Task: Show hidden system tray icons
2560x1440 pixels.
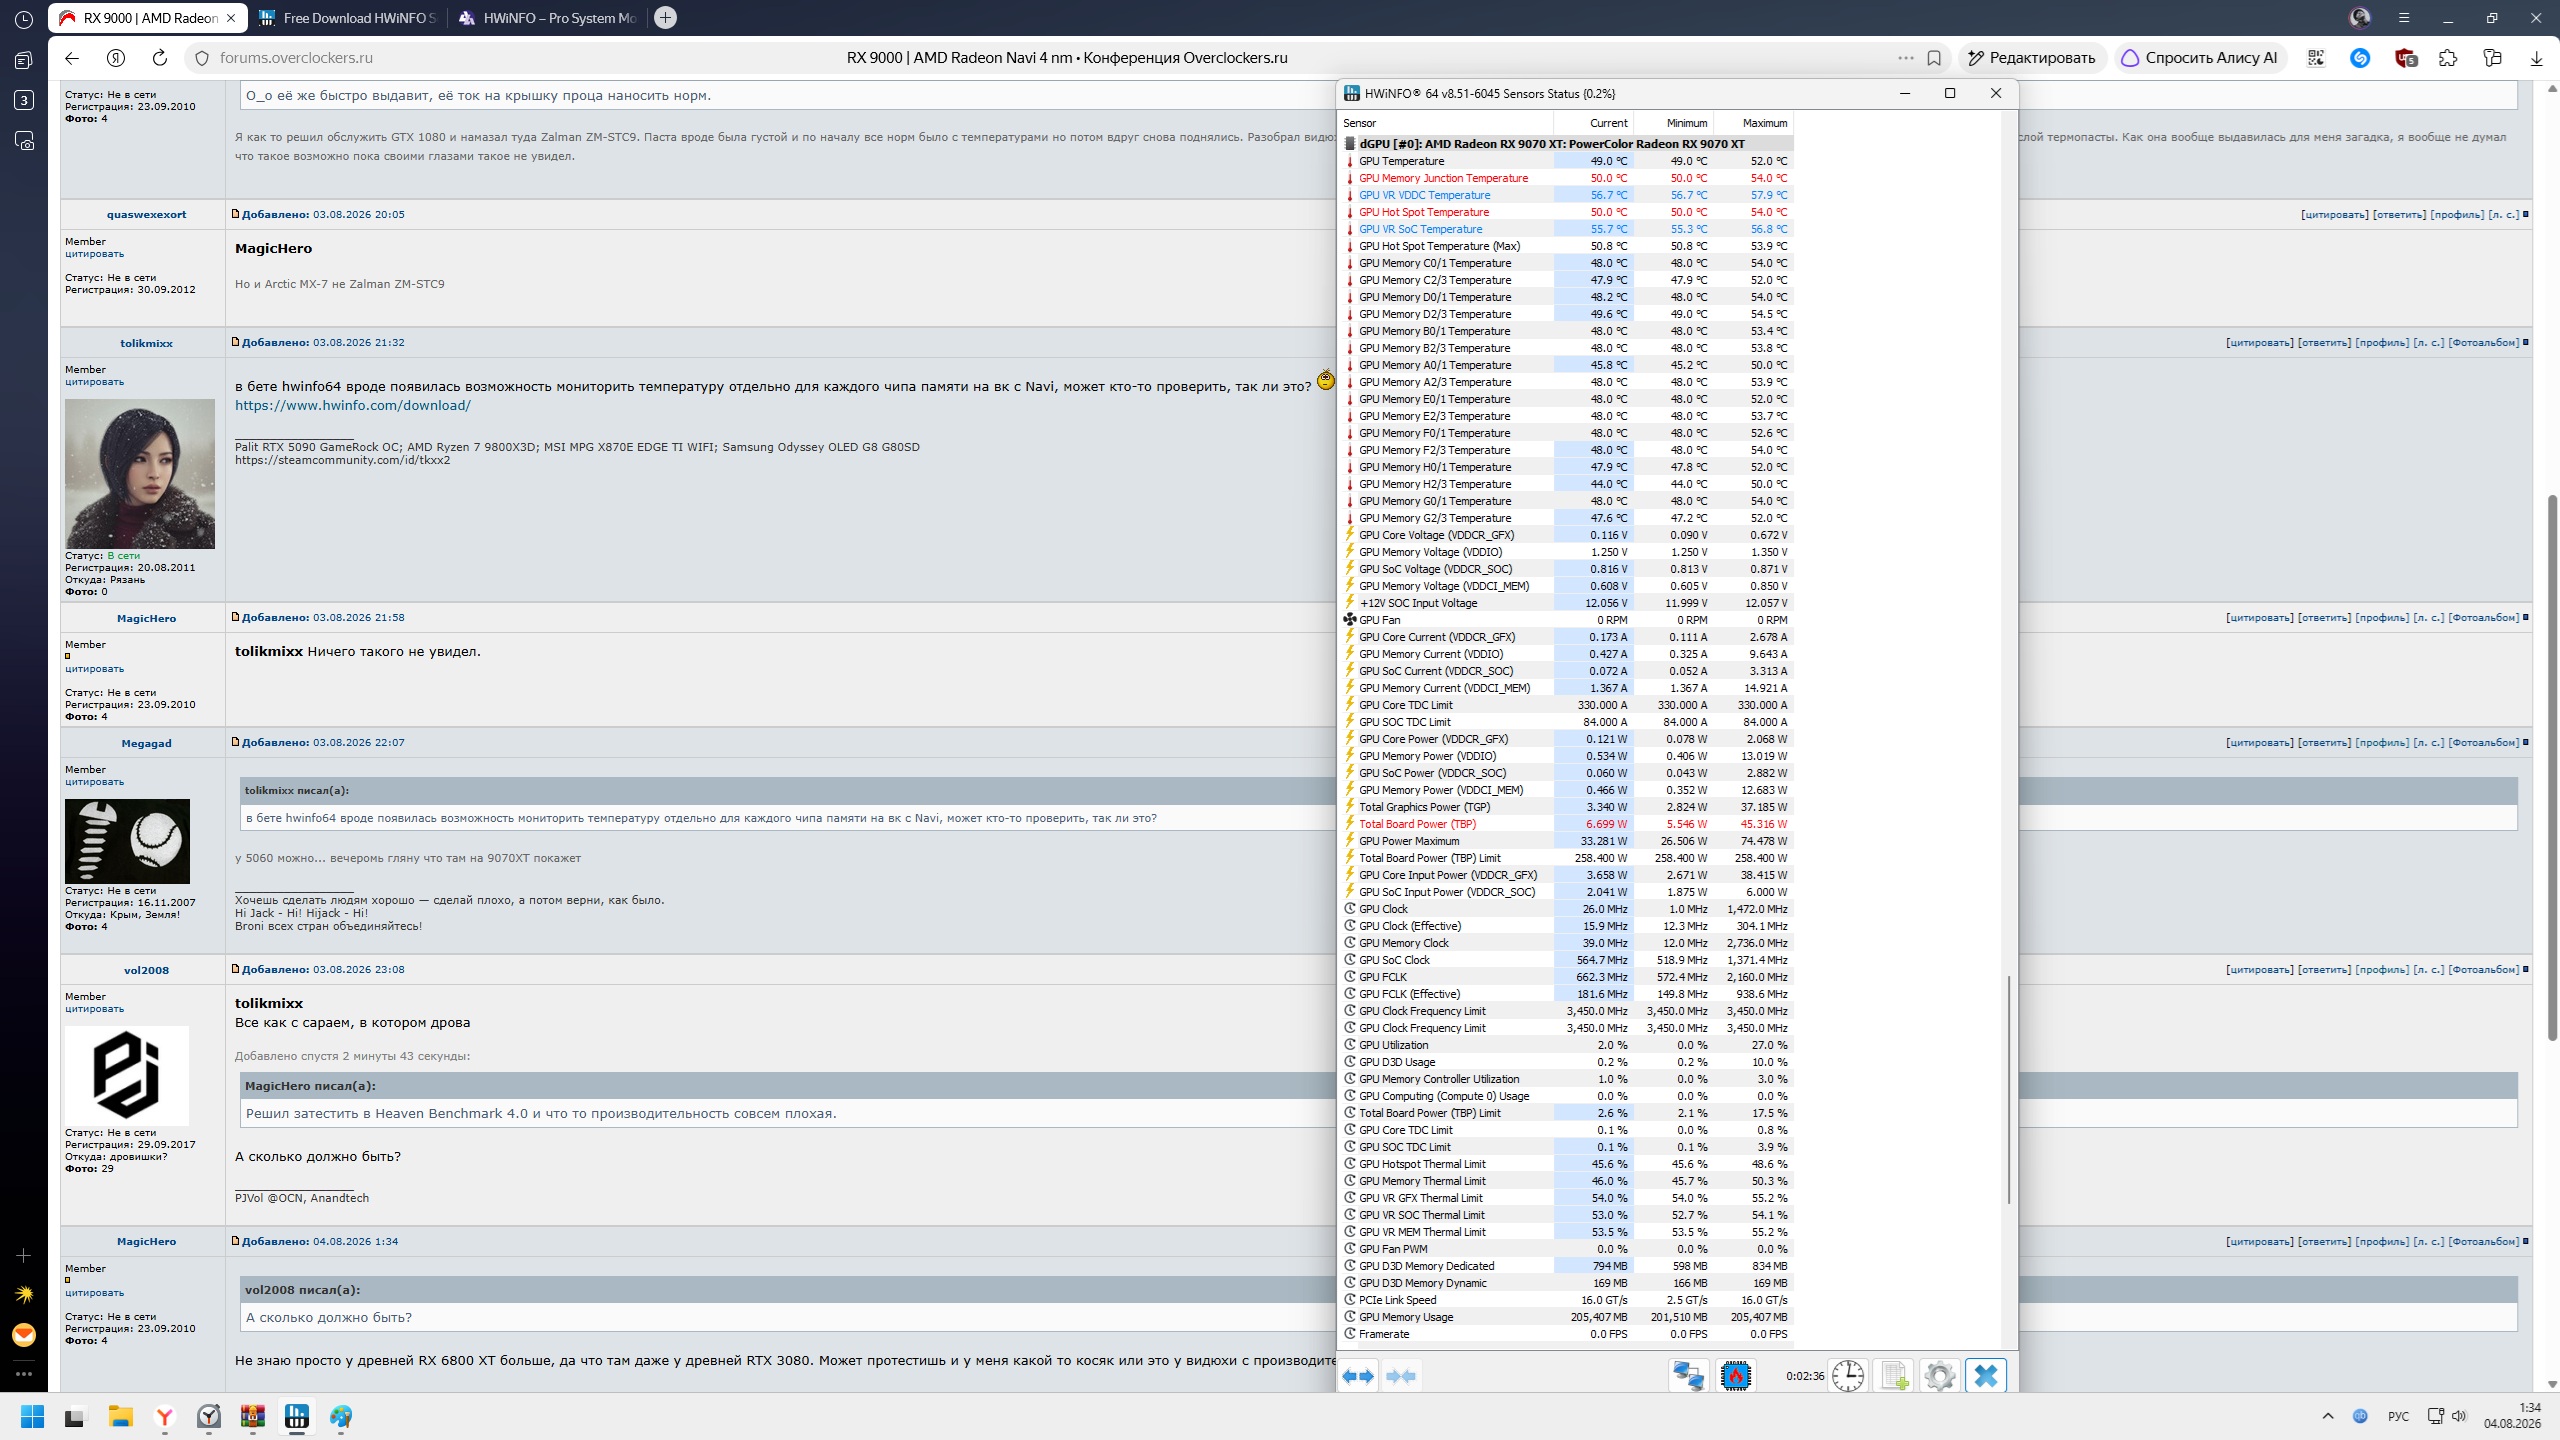Action: point(2328,1416)
